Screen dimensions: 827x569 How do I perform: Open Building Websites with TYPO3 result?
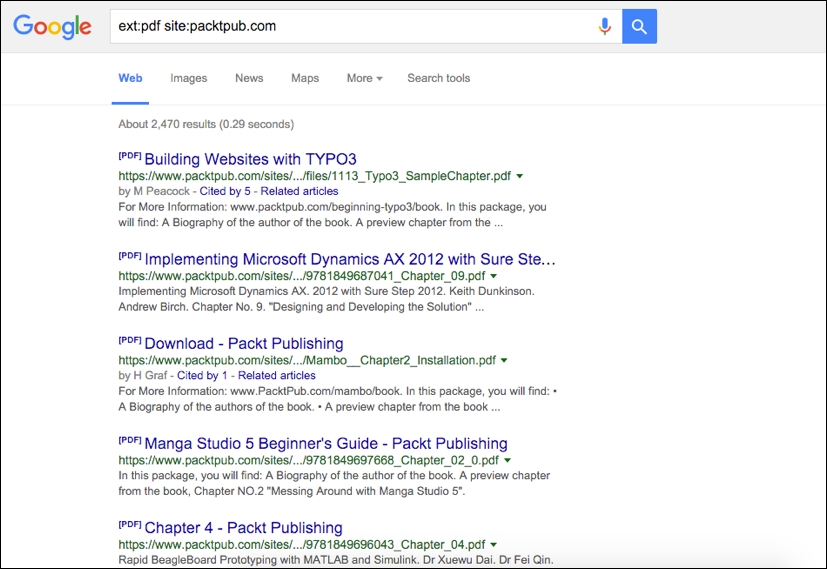[250, 159]
